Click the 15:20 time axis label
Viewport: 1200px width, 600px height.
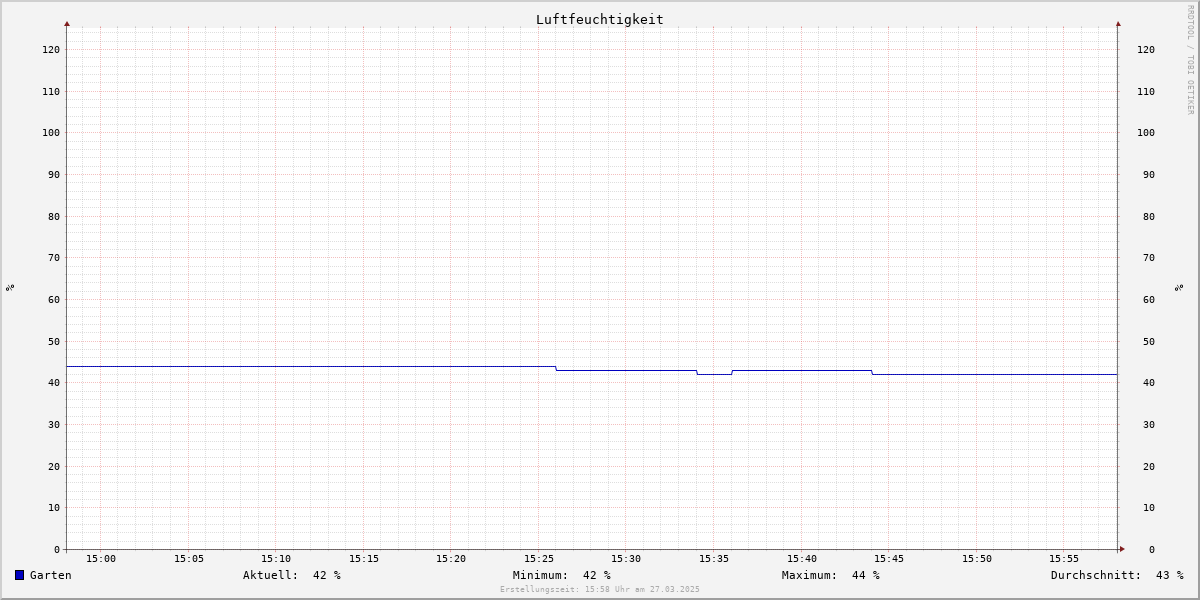[x=451, y=558]
